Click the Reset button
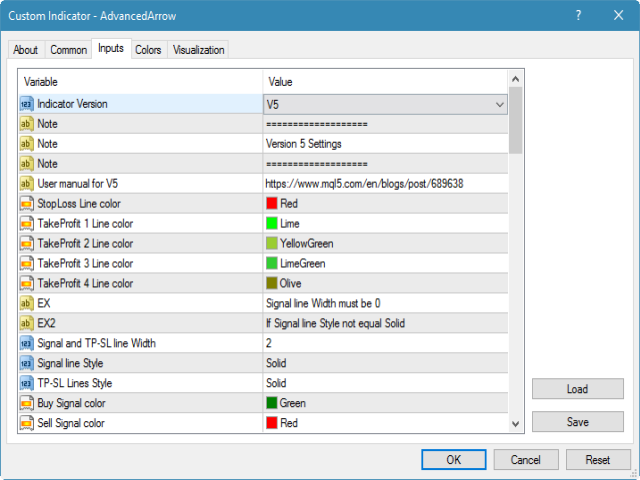640x480 pixels. 598,460
